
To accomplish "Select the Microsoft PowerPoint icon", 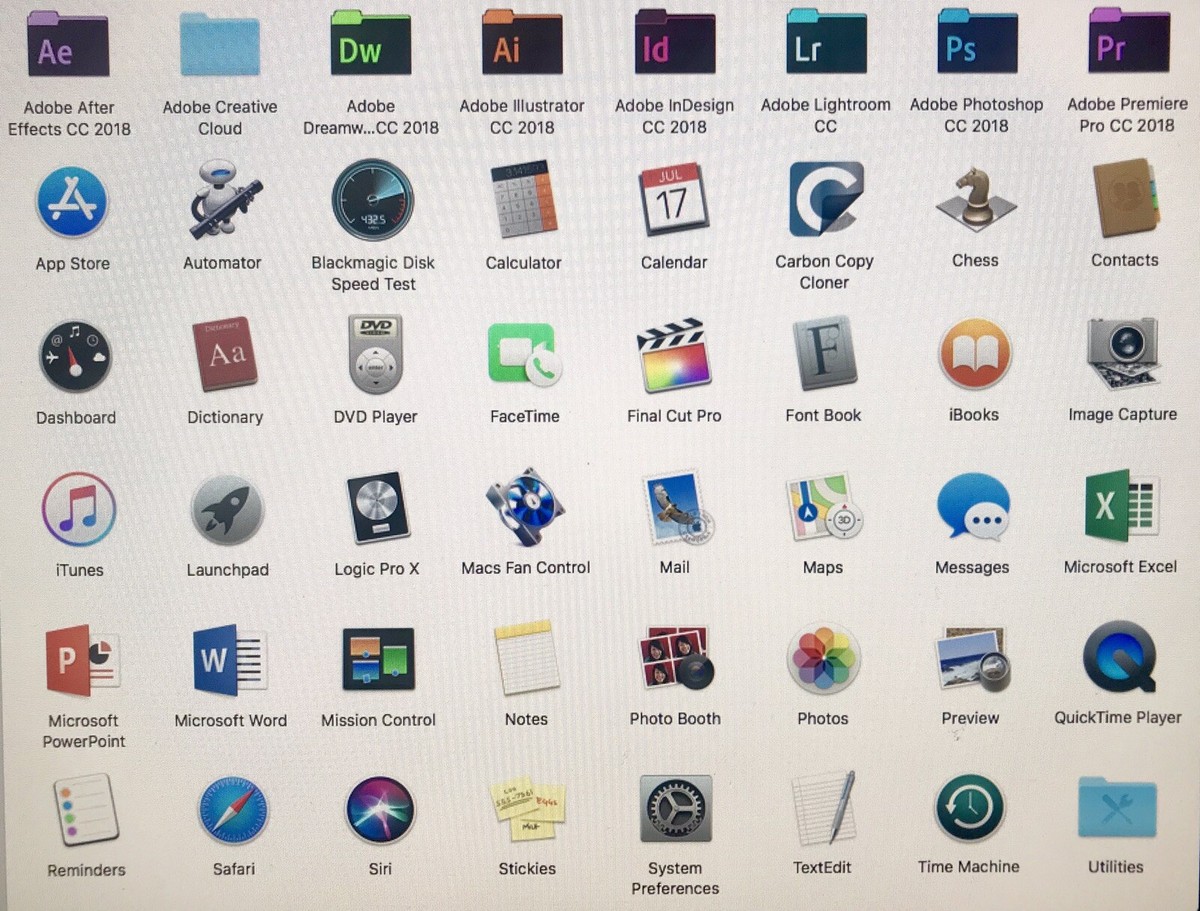I will click(83, 661).
